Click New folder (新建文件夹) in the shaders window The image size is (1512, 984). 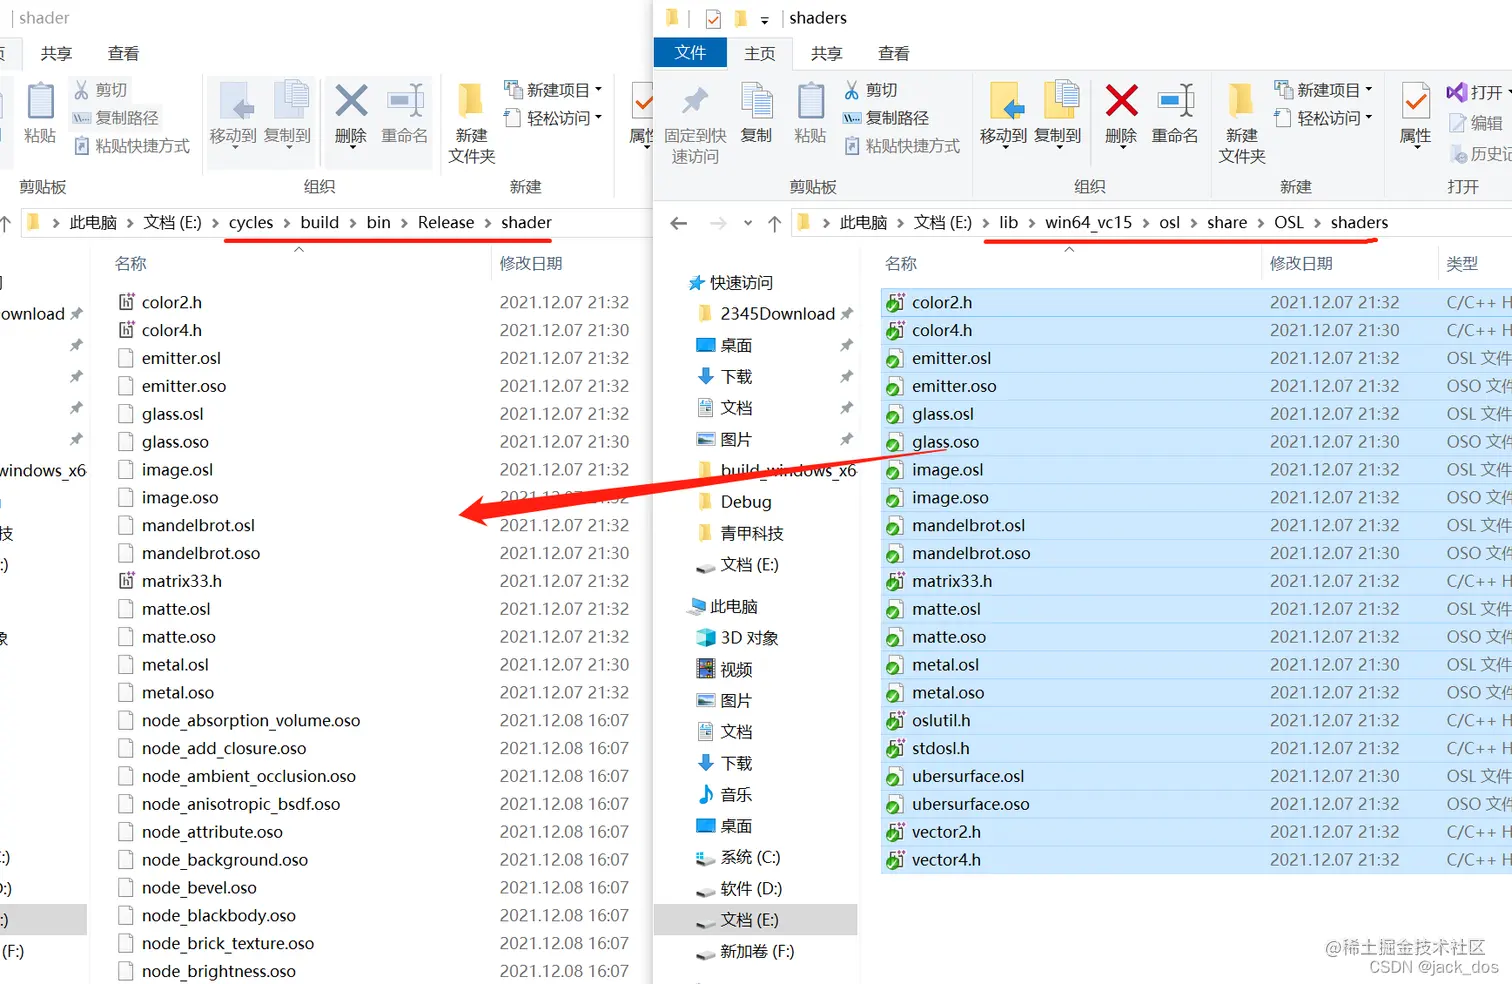[1242, 122]
